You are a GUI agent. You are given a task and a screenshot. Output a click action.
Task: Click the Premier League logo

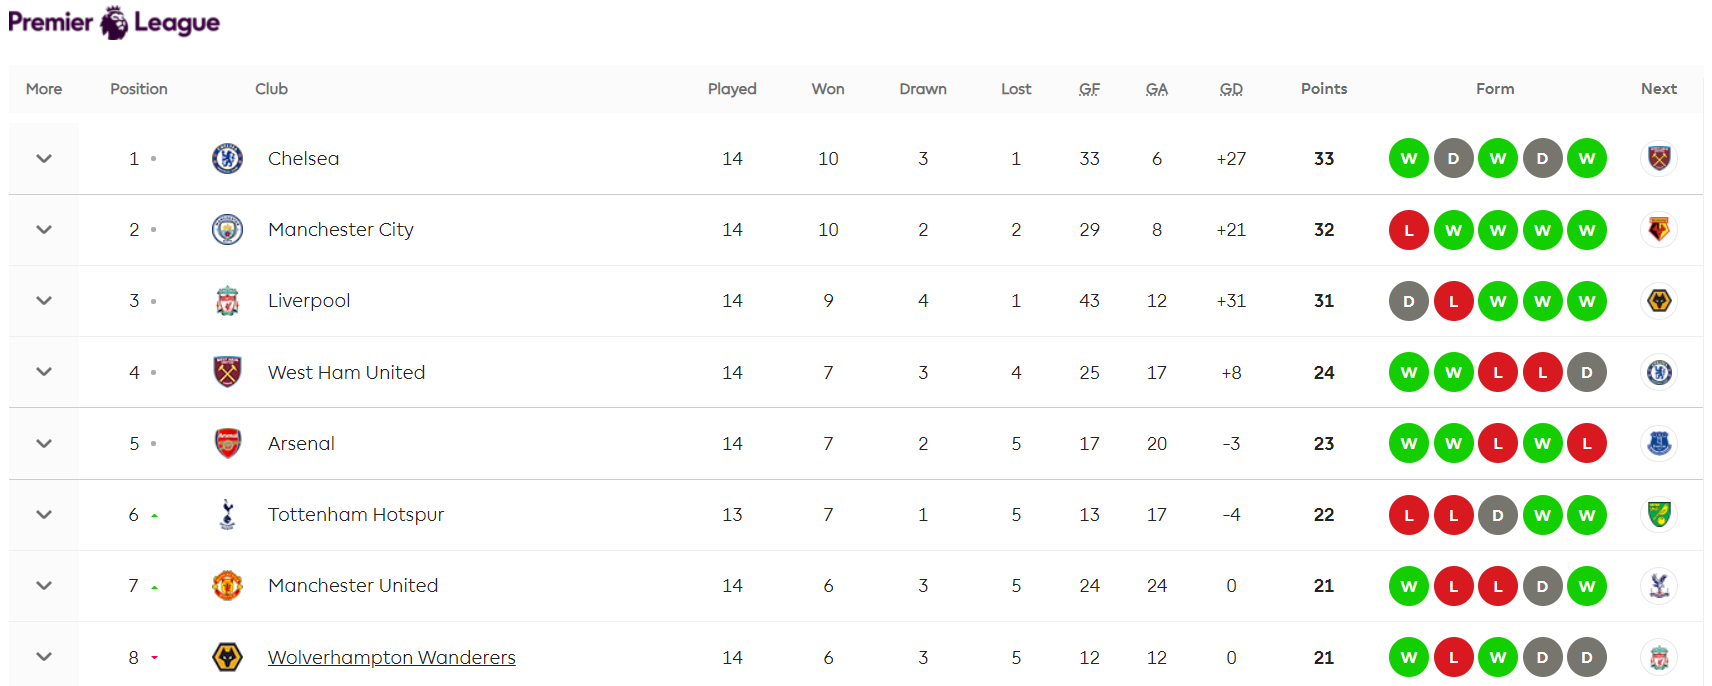(x=114, y=22)
